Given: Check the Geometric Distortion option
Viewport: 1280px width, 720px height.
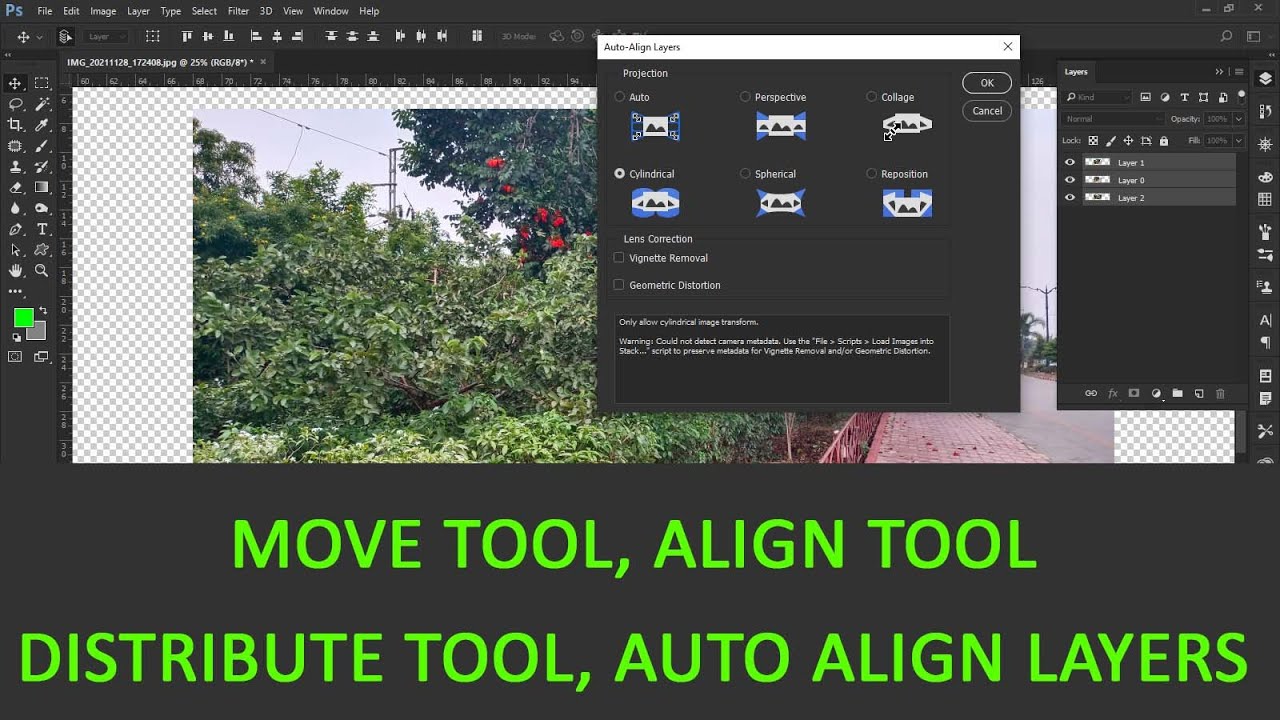Looking at the screenshot, I should pyautogui.click(x=619, y=285).
